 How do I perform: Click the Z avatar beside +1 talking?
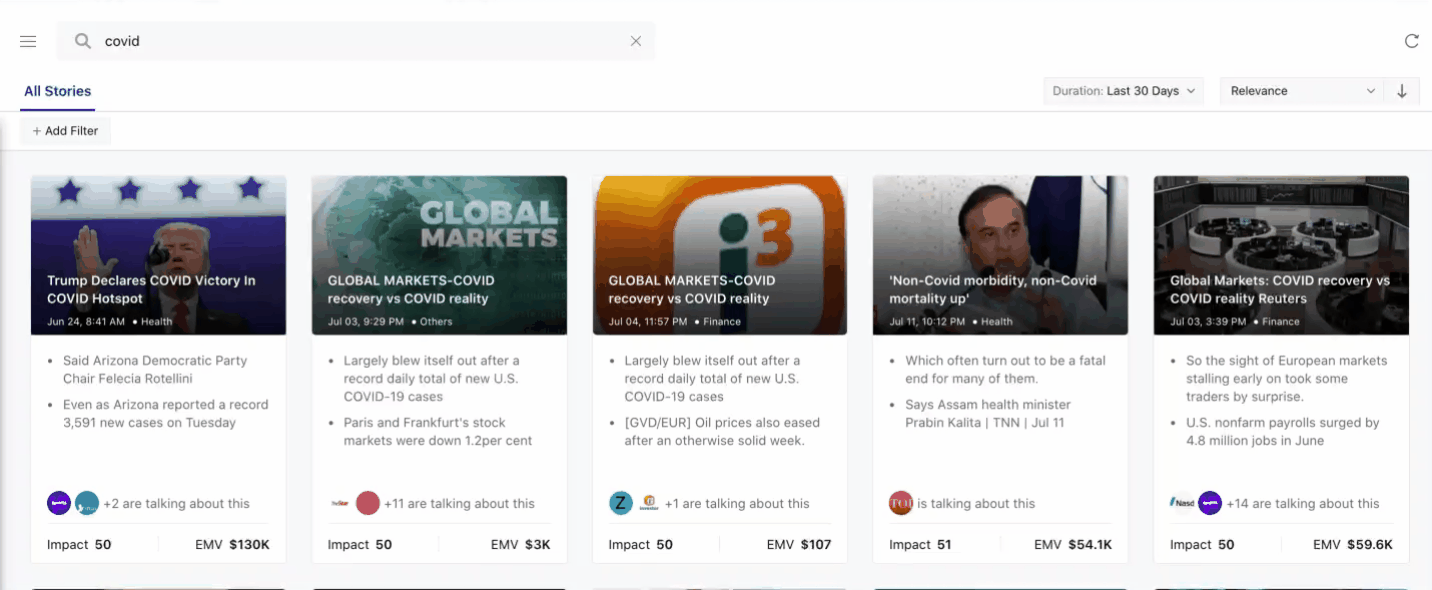pos(621,503)
